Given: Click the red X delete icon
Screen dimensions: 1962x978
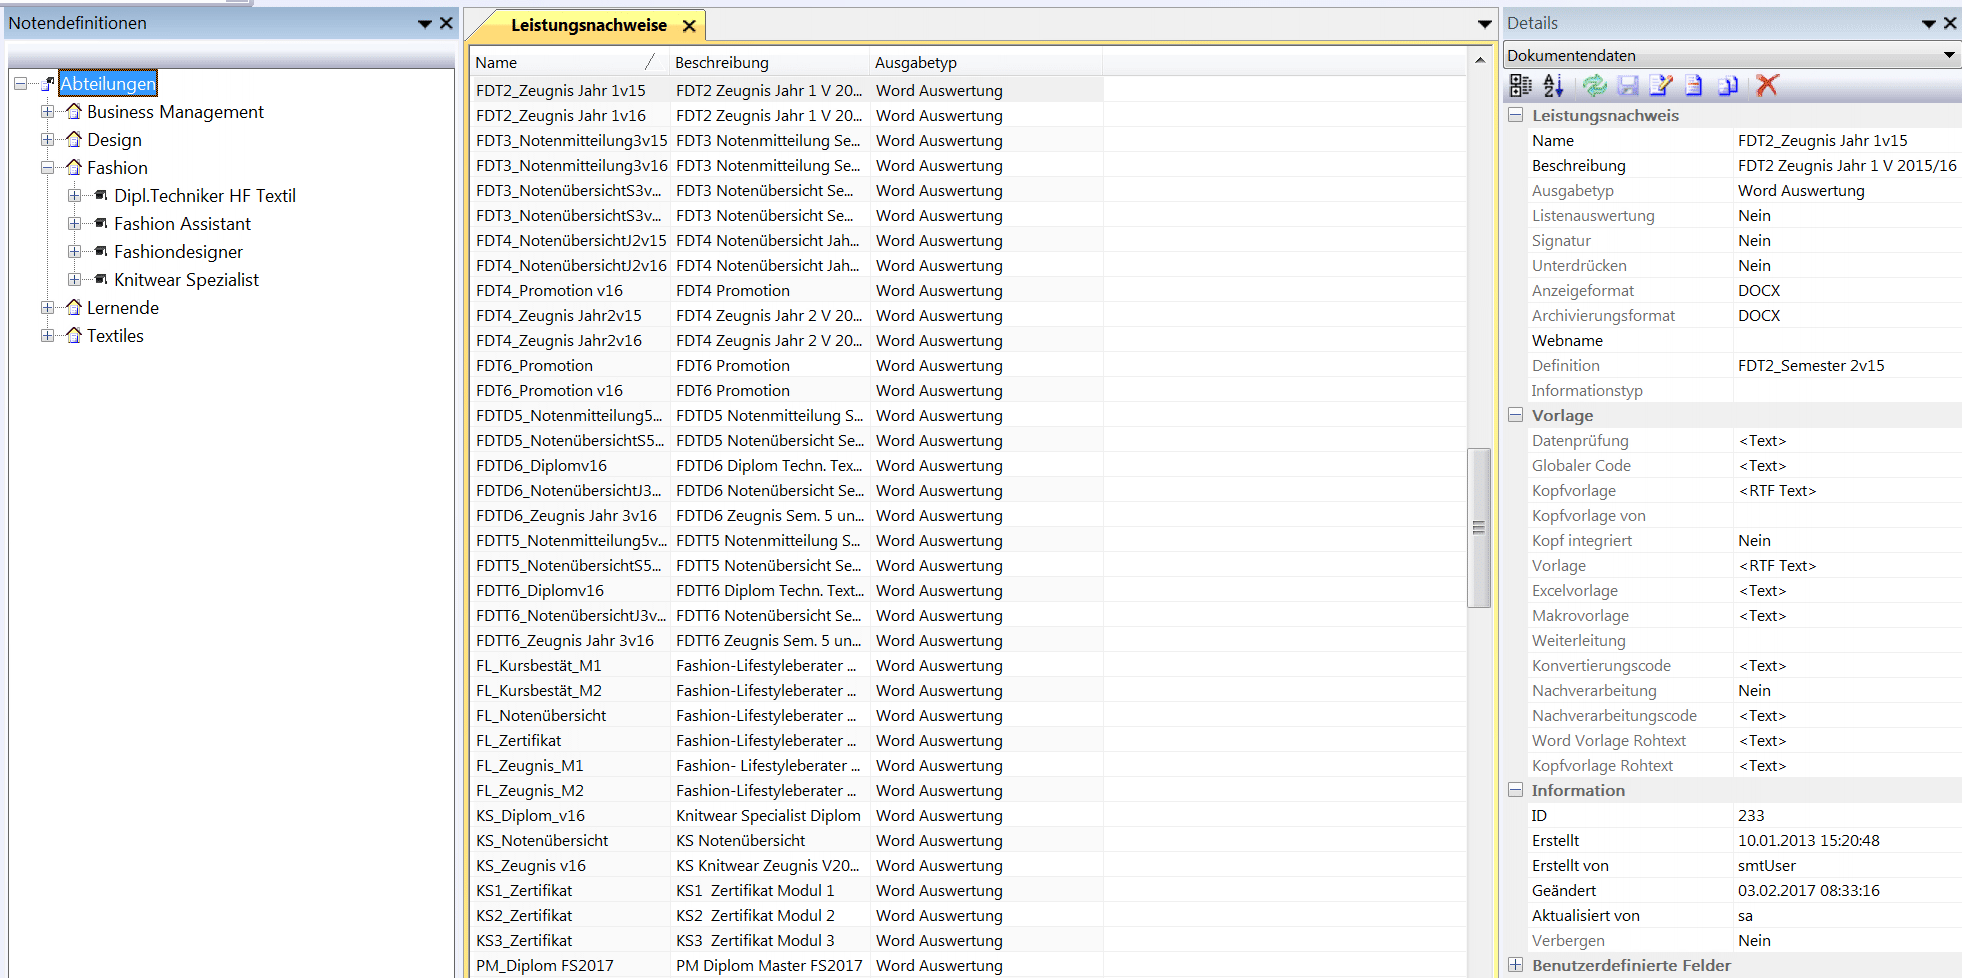Looking at the screenshot, I should (x=1767, y=86).
